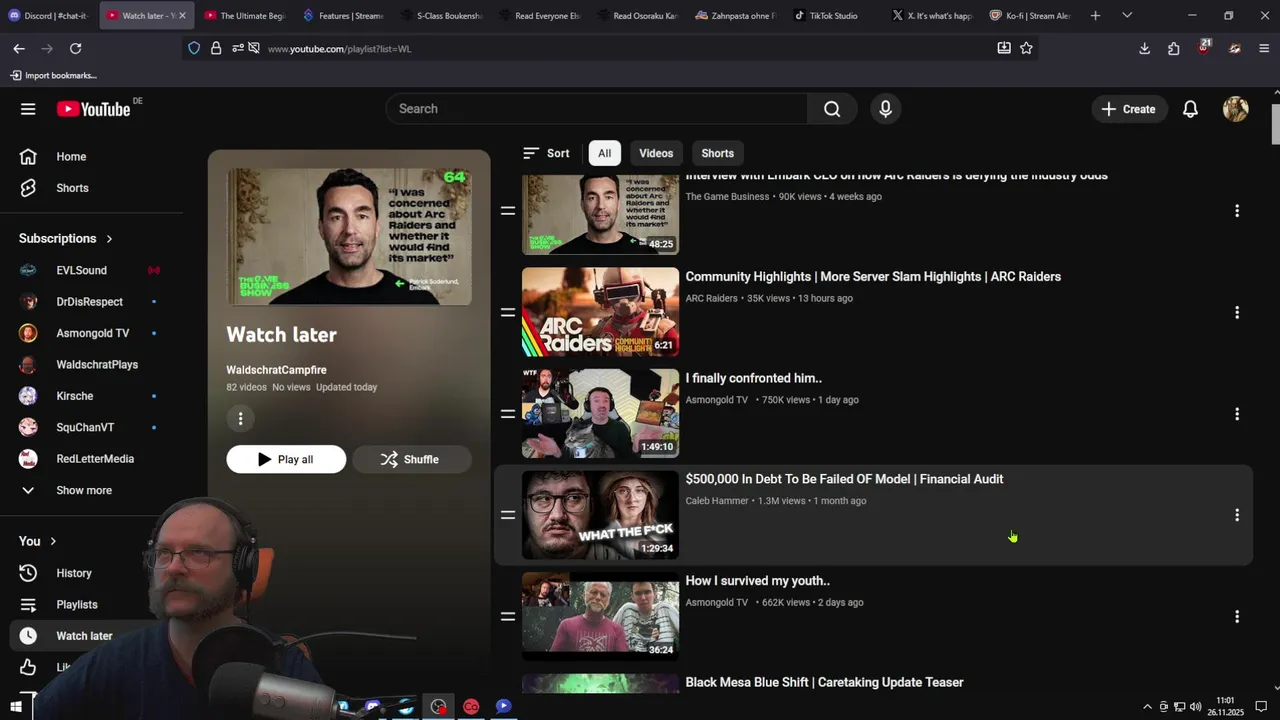The width and height of the screenshot is (1280, 720).
Task: Click Play all button
Action: pos(286,460)
